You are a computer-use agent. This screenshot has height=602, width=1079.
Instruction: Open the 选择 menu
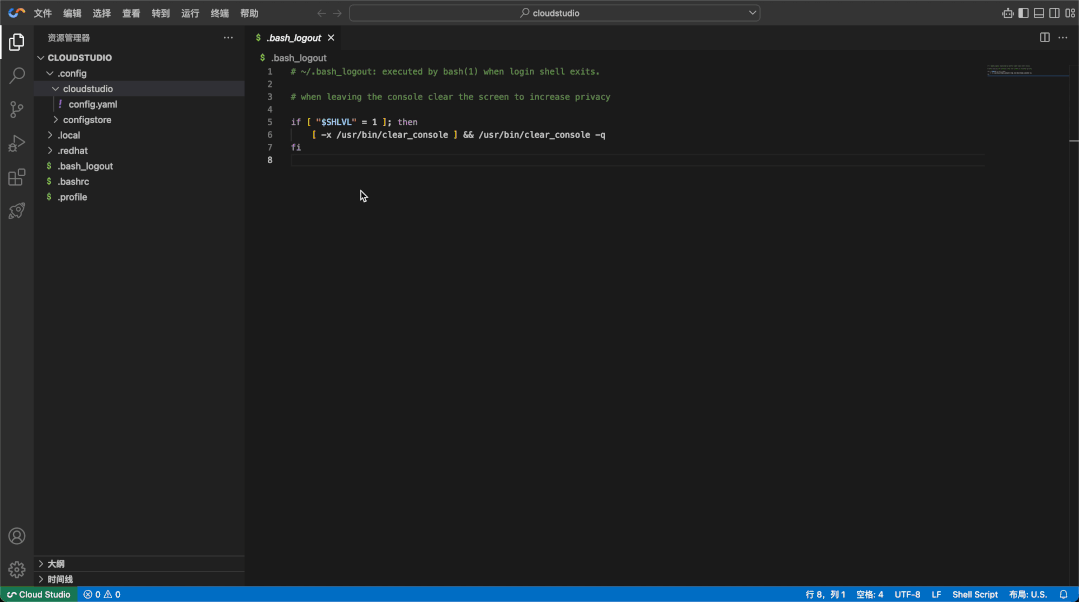tap(102, 13)
